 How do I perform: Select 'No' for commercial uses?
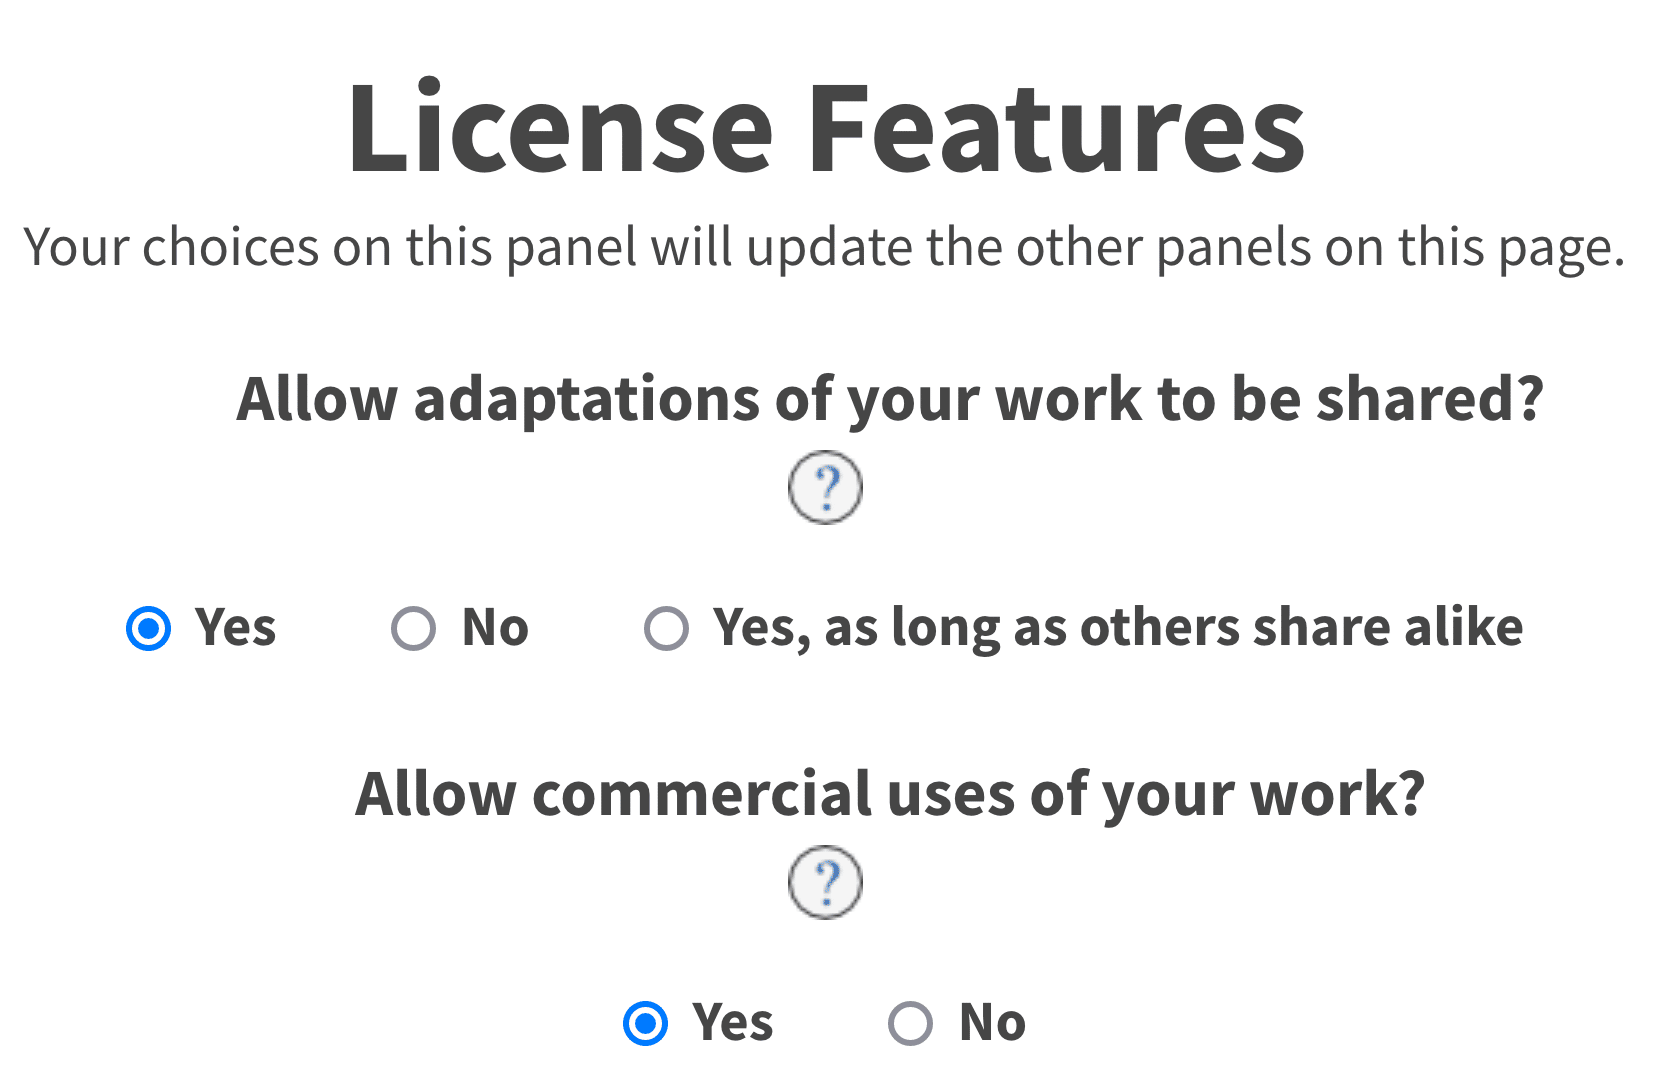click(x=911, y=1022)
